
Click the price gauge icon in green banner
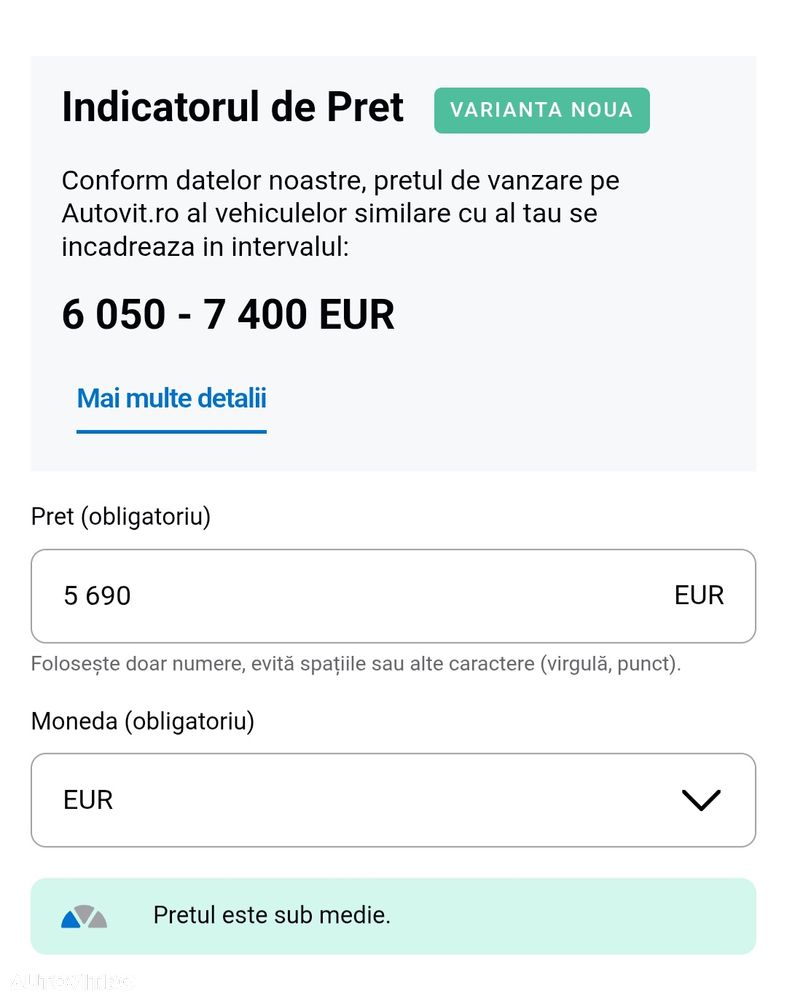point(84,916)
